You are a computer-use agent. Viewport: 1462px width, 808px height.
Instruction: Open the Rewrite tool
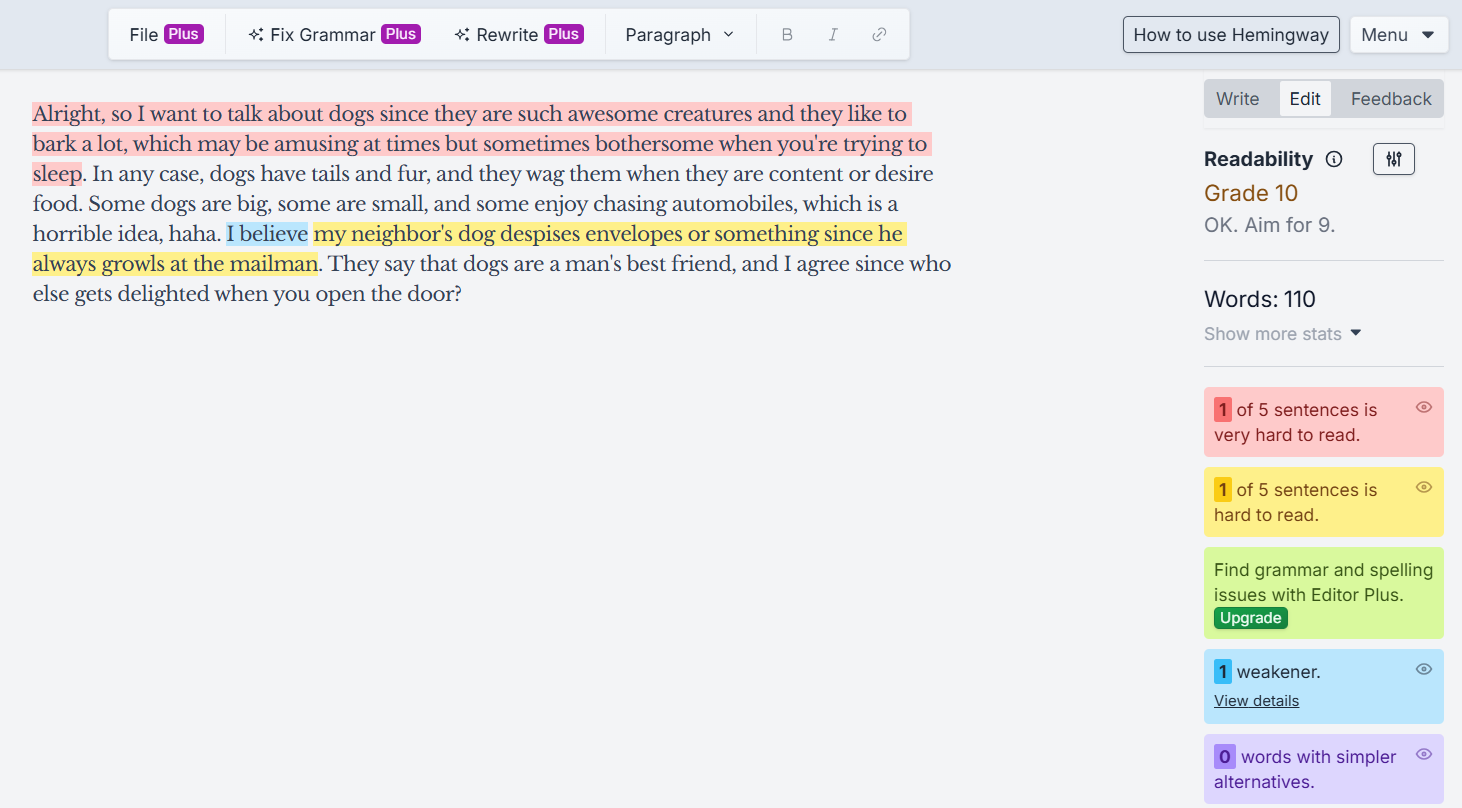(x=518, y=33)
